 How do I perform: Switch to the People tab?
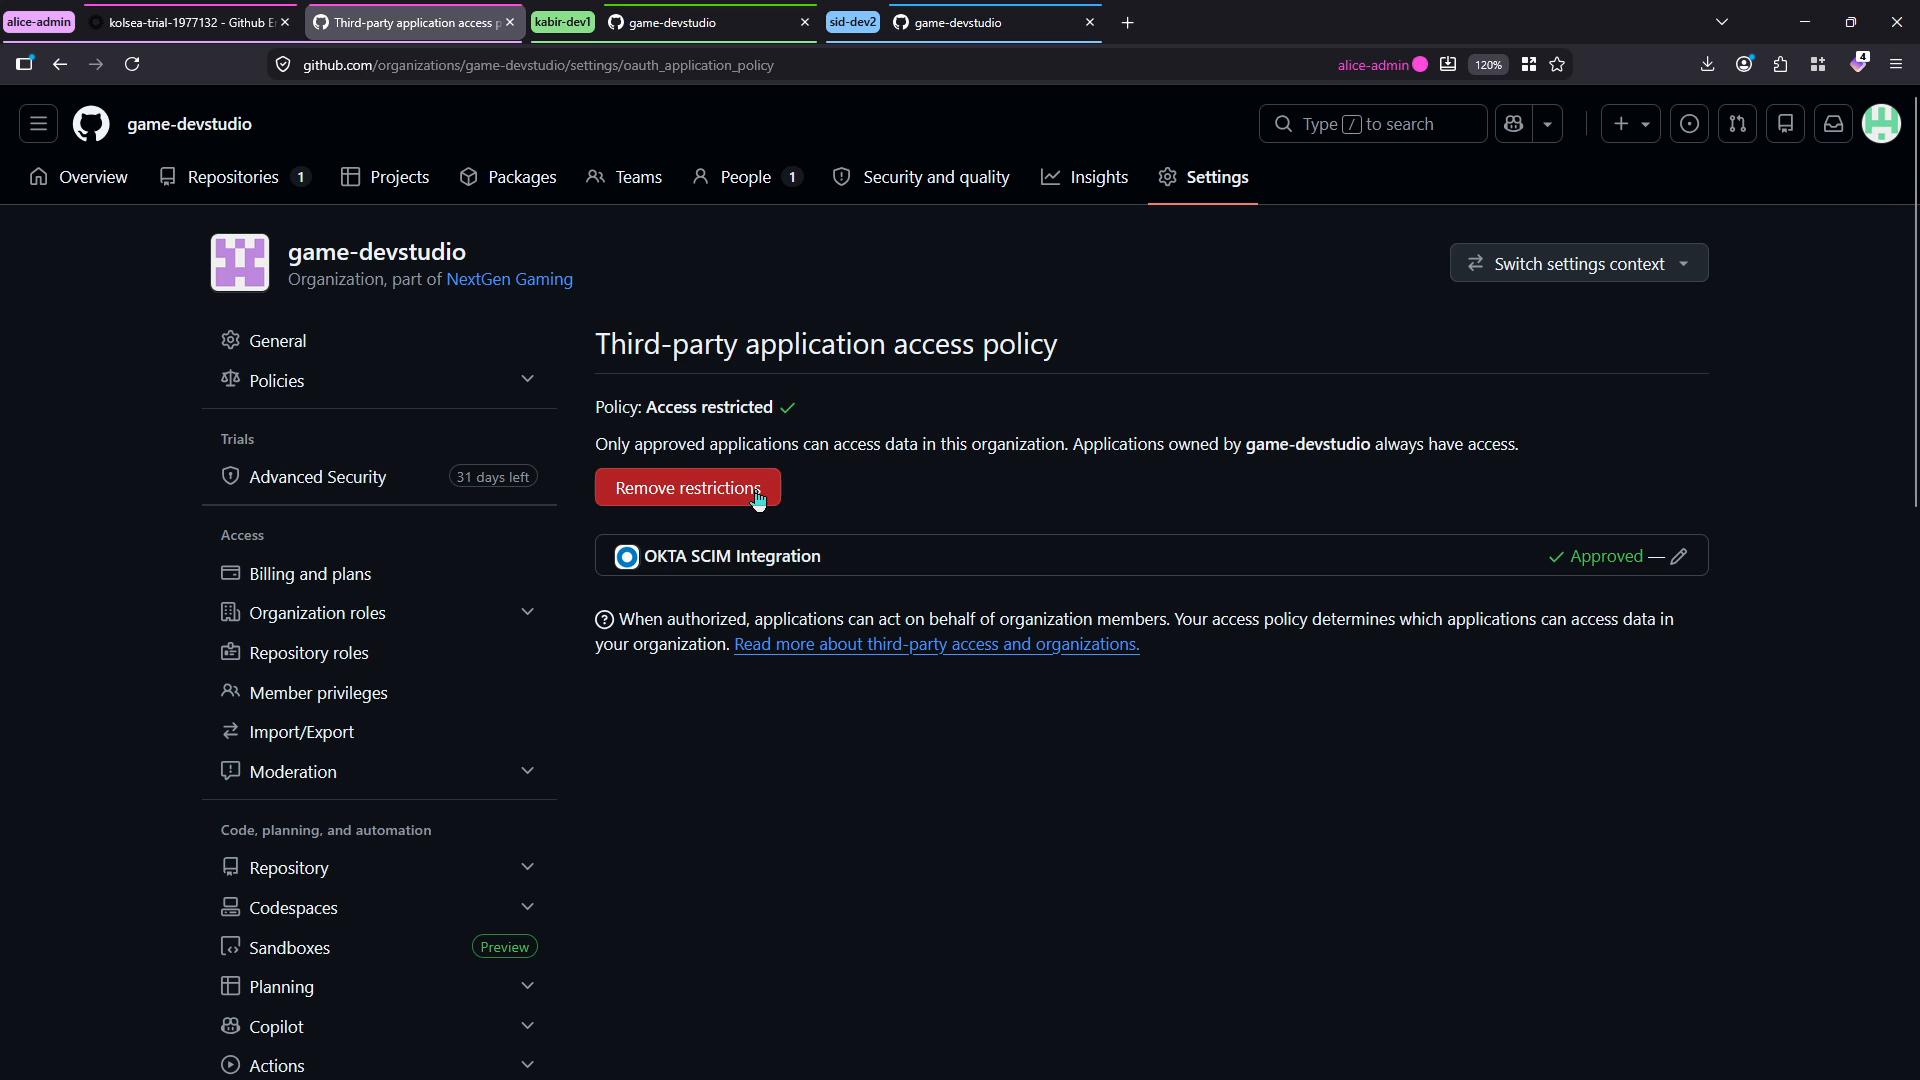click(x=747, y=177)
